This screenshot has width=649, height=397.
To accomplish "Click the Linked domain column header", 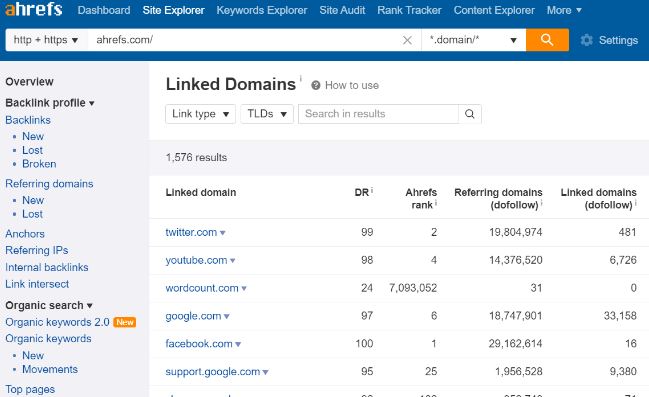I will 201,192.
